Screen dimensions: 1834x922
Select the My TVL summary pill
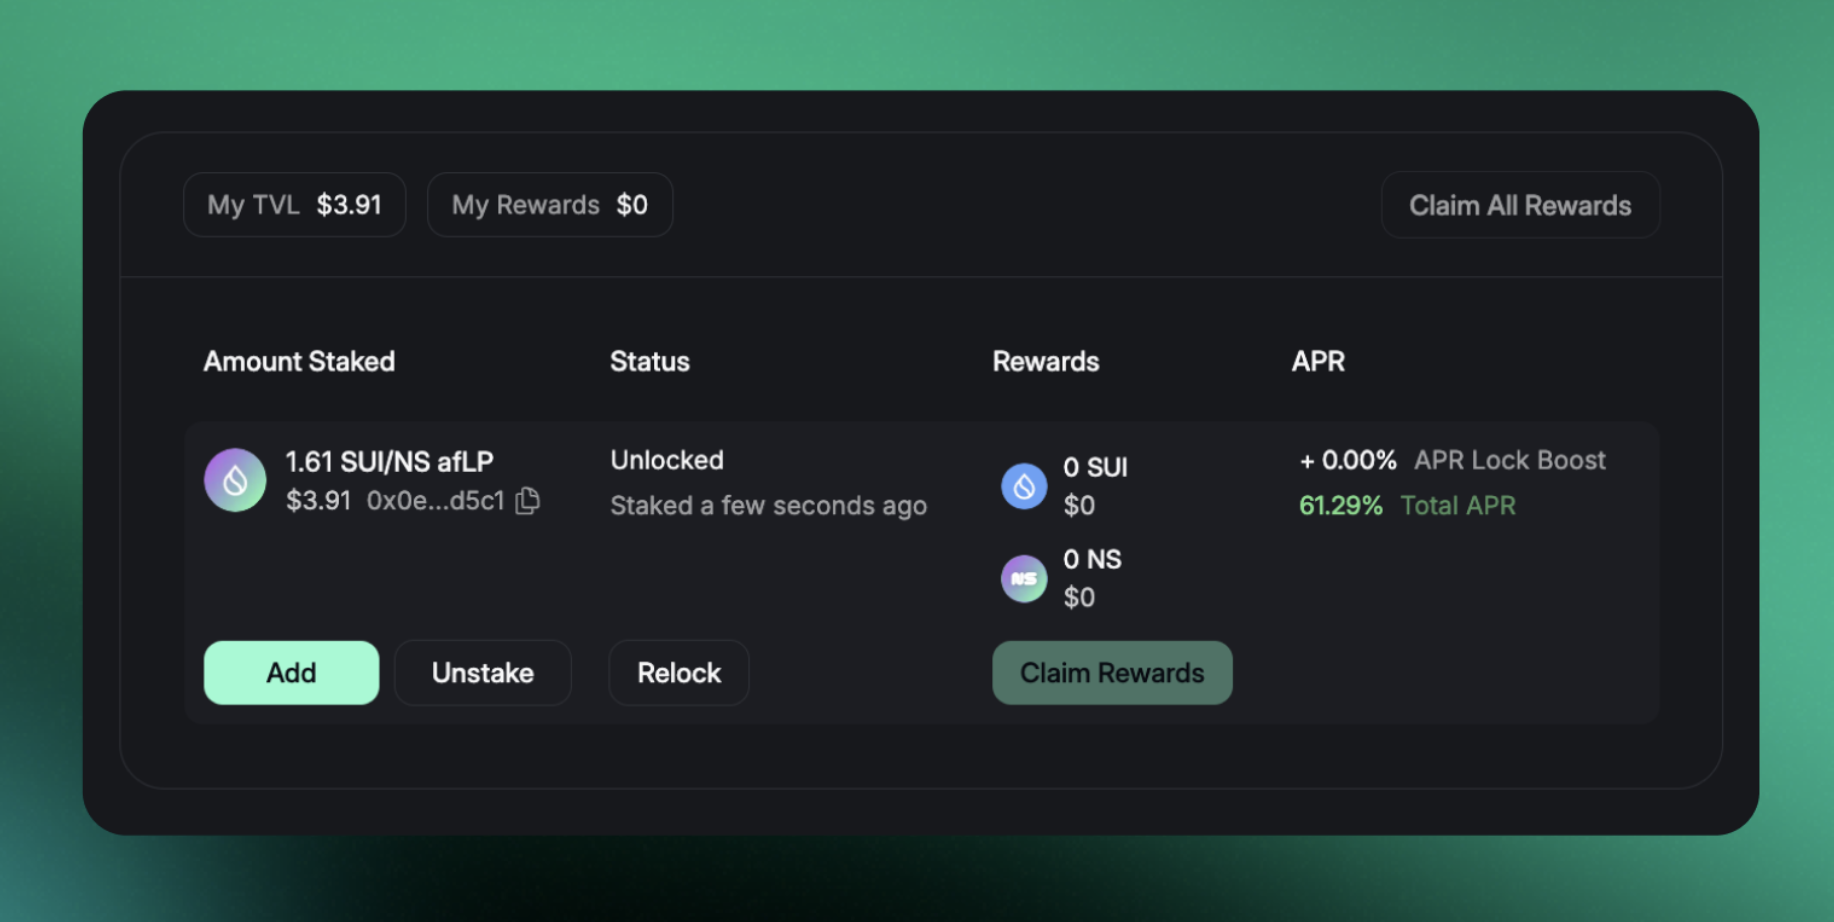[x=294, y=205]
